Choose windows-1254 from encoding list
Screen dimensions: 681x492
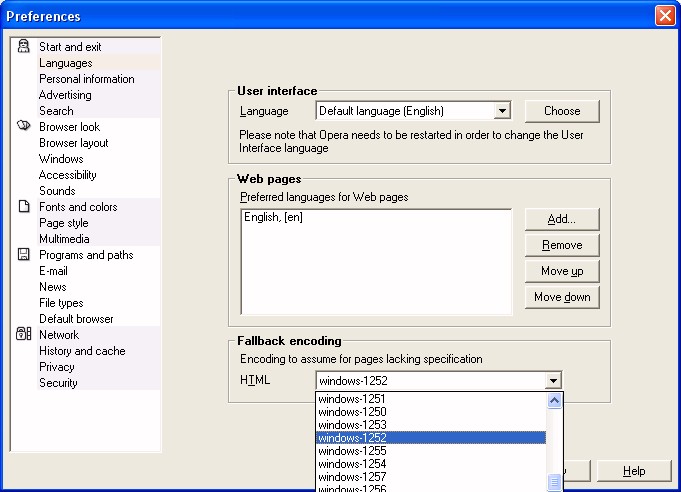tap(431, 464)
